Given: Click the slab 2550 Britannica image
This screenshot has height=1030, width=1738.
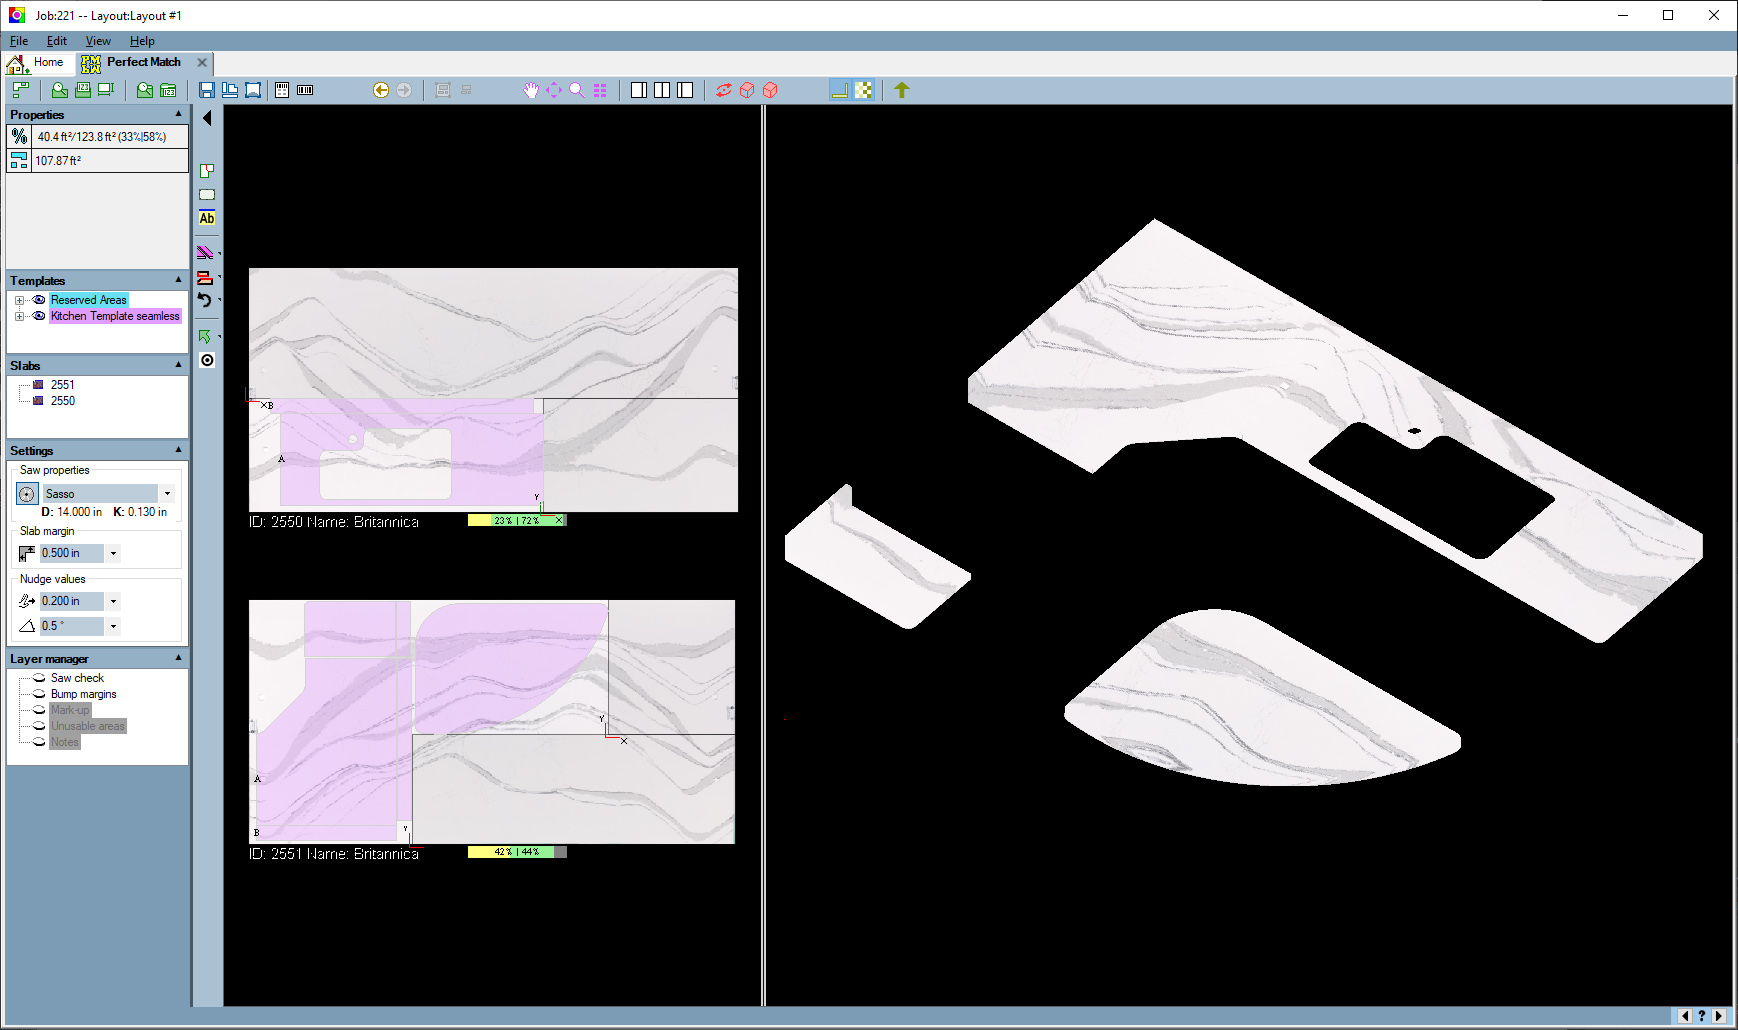Looking at the screenshot, I should click(x=493, y=390).
